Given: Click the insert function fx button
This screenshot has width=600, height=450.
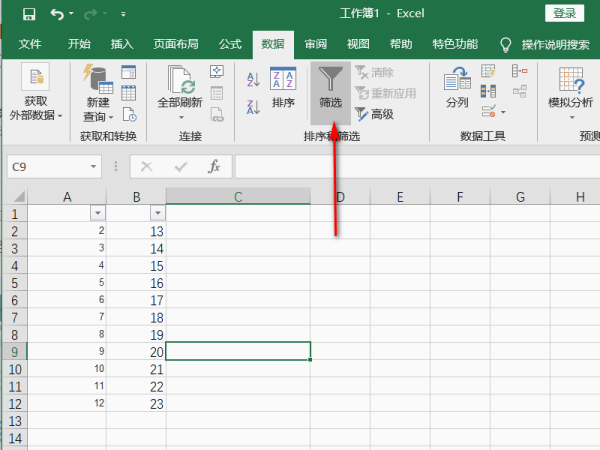Looking at the screenshot, I should click(x=213, y=167).
